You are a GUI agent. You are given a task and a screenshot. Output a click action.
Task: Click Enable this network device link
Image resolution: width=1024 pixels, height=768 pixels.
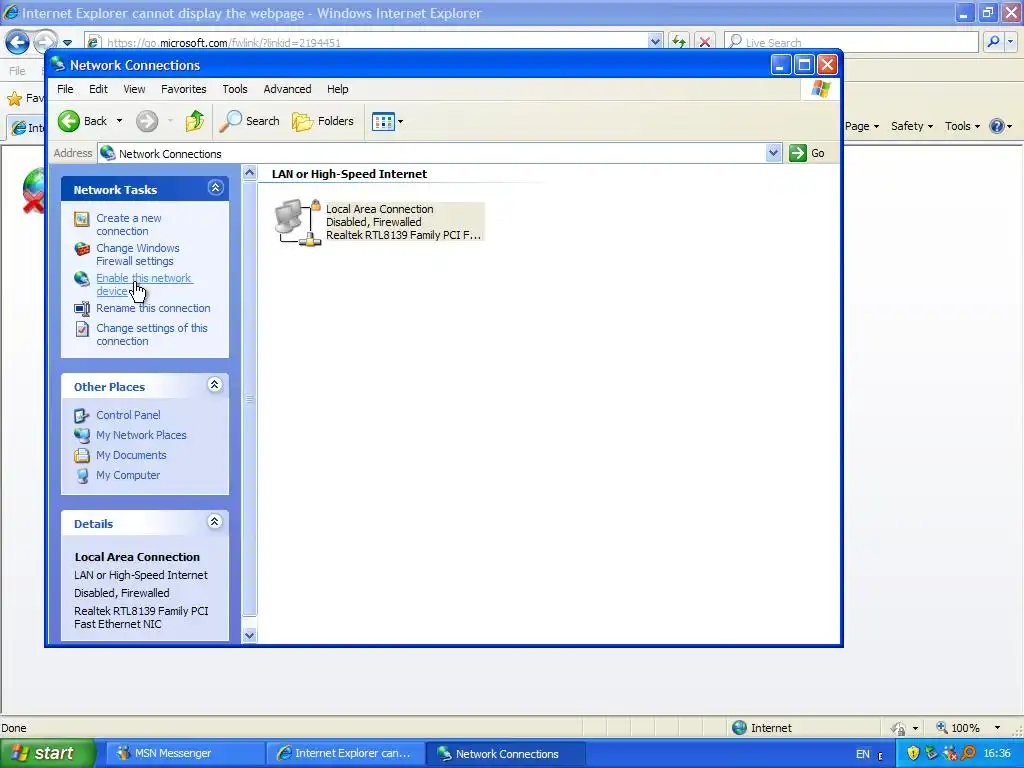(x=144, y=285)
